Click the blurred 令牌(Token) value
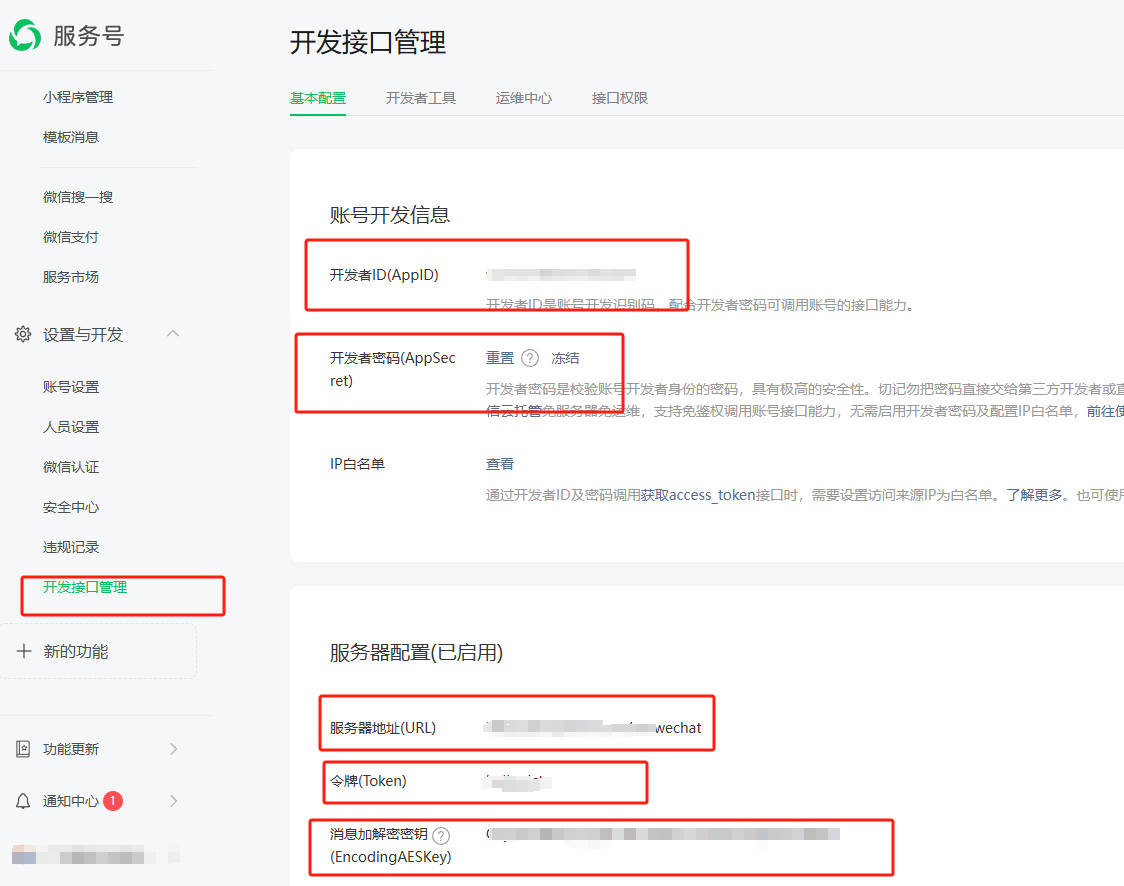1124x886 pixels. point(517,782)
